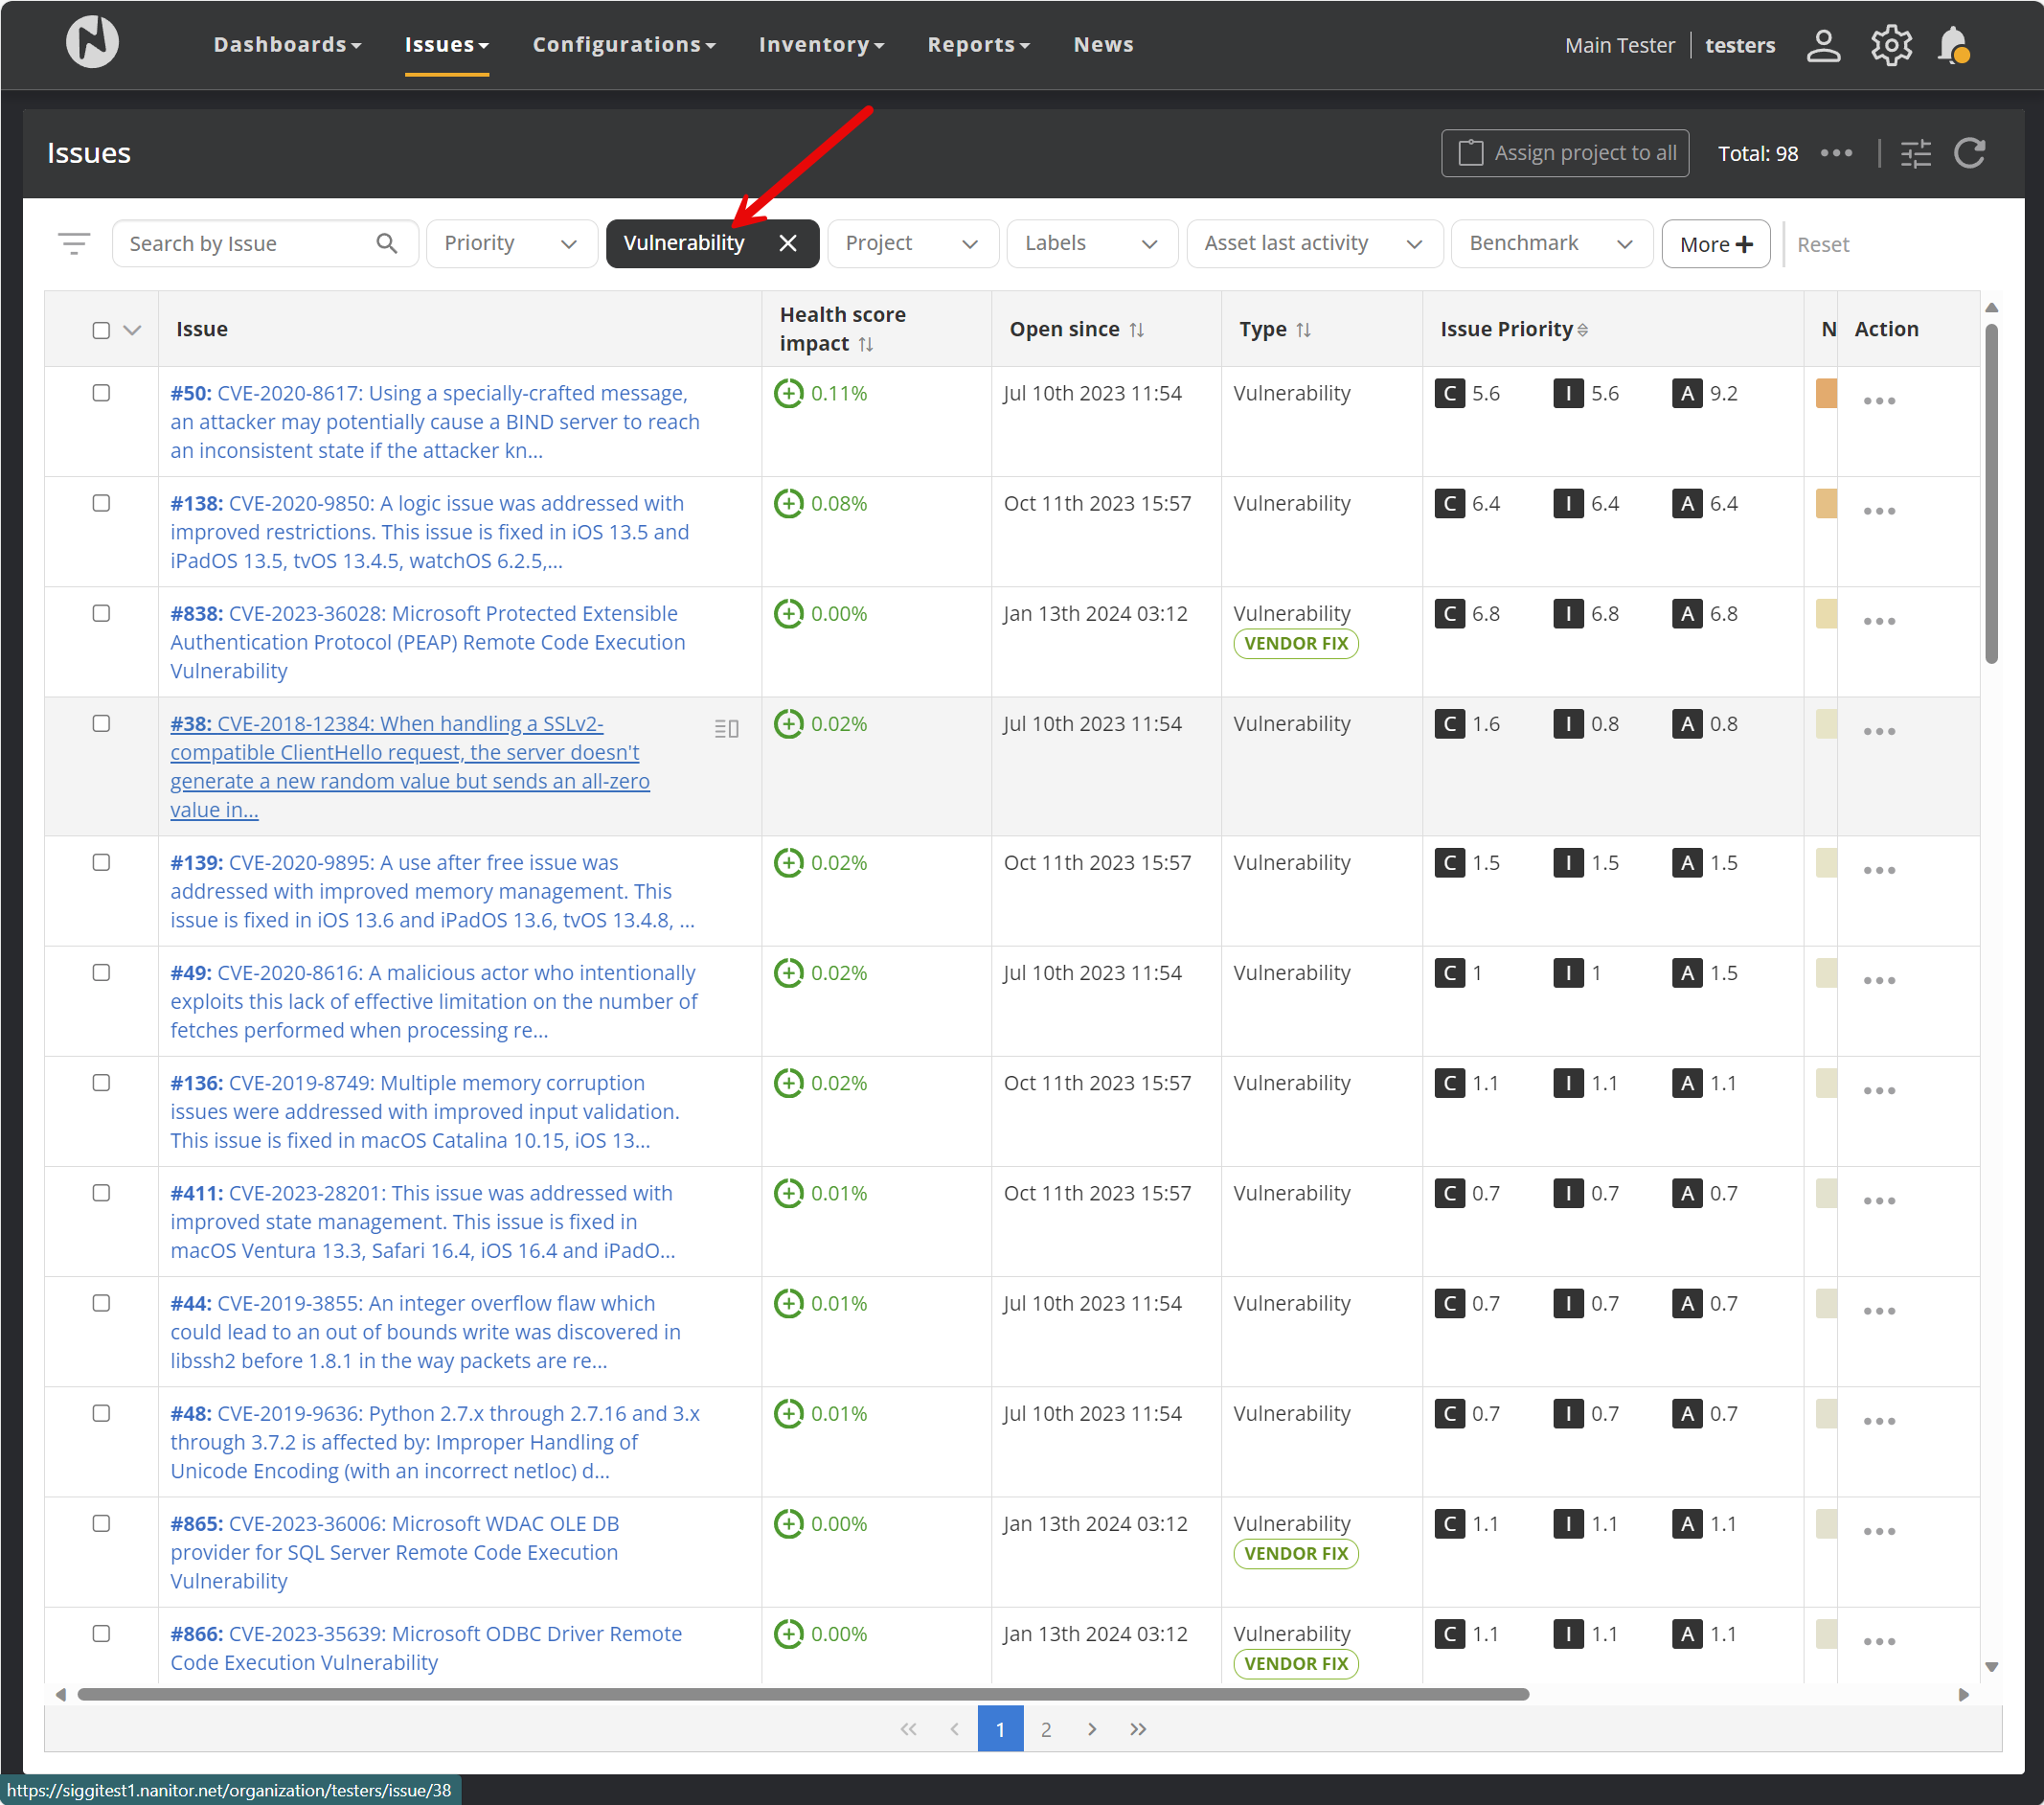
Task: Click the orange swatch on issue #50 row
Action: 1825,393
